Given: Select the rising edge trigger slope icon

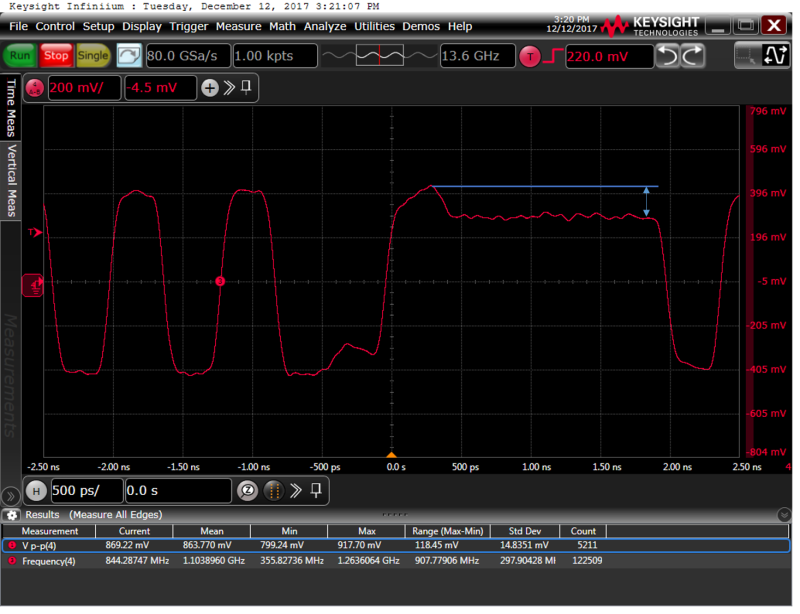Looking at the screenshot, I should [x=553, y=56].
